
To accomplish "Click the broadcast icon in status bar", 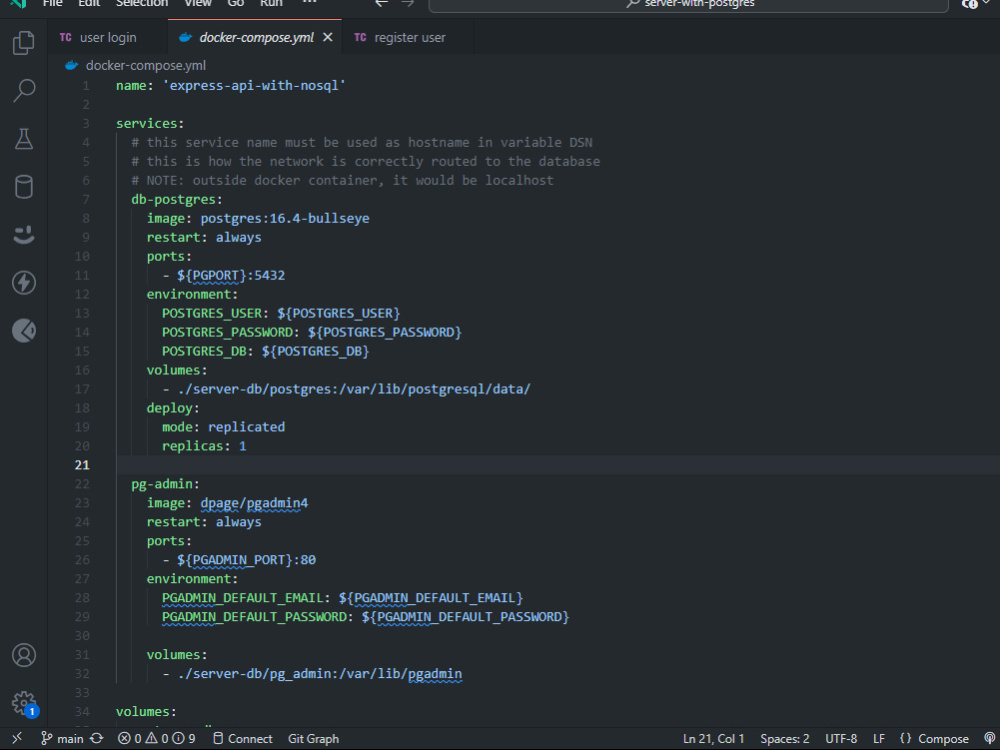I will pos(990,739).
